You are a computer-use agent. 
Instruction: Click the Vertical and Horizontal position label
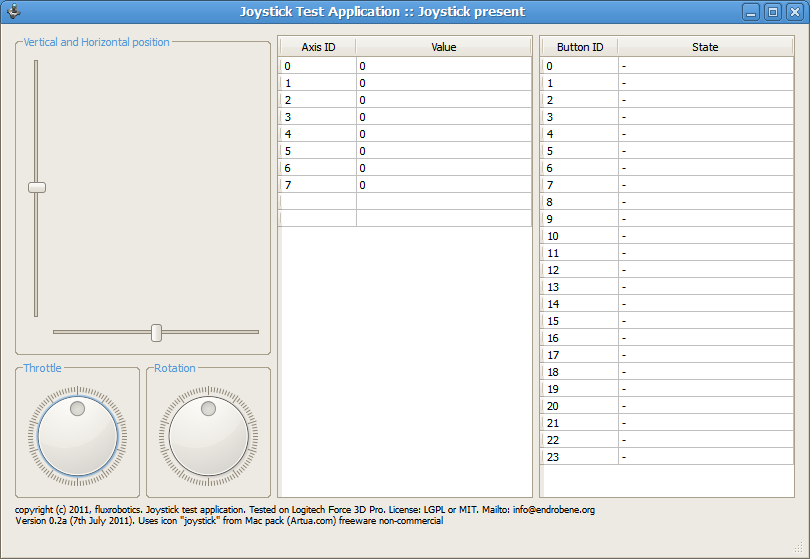97,42
